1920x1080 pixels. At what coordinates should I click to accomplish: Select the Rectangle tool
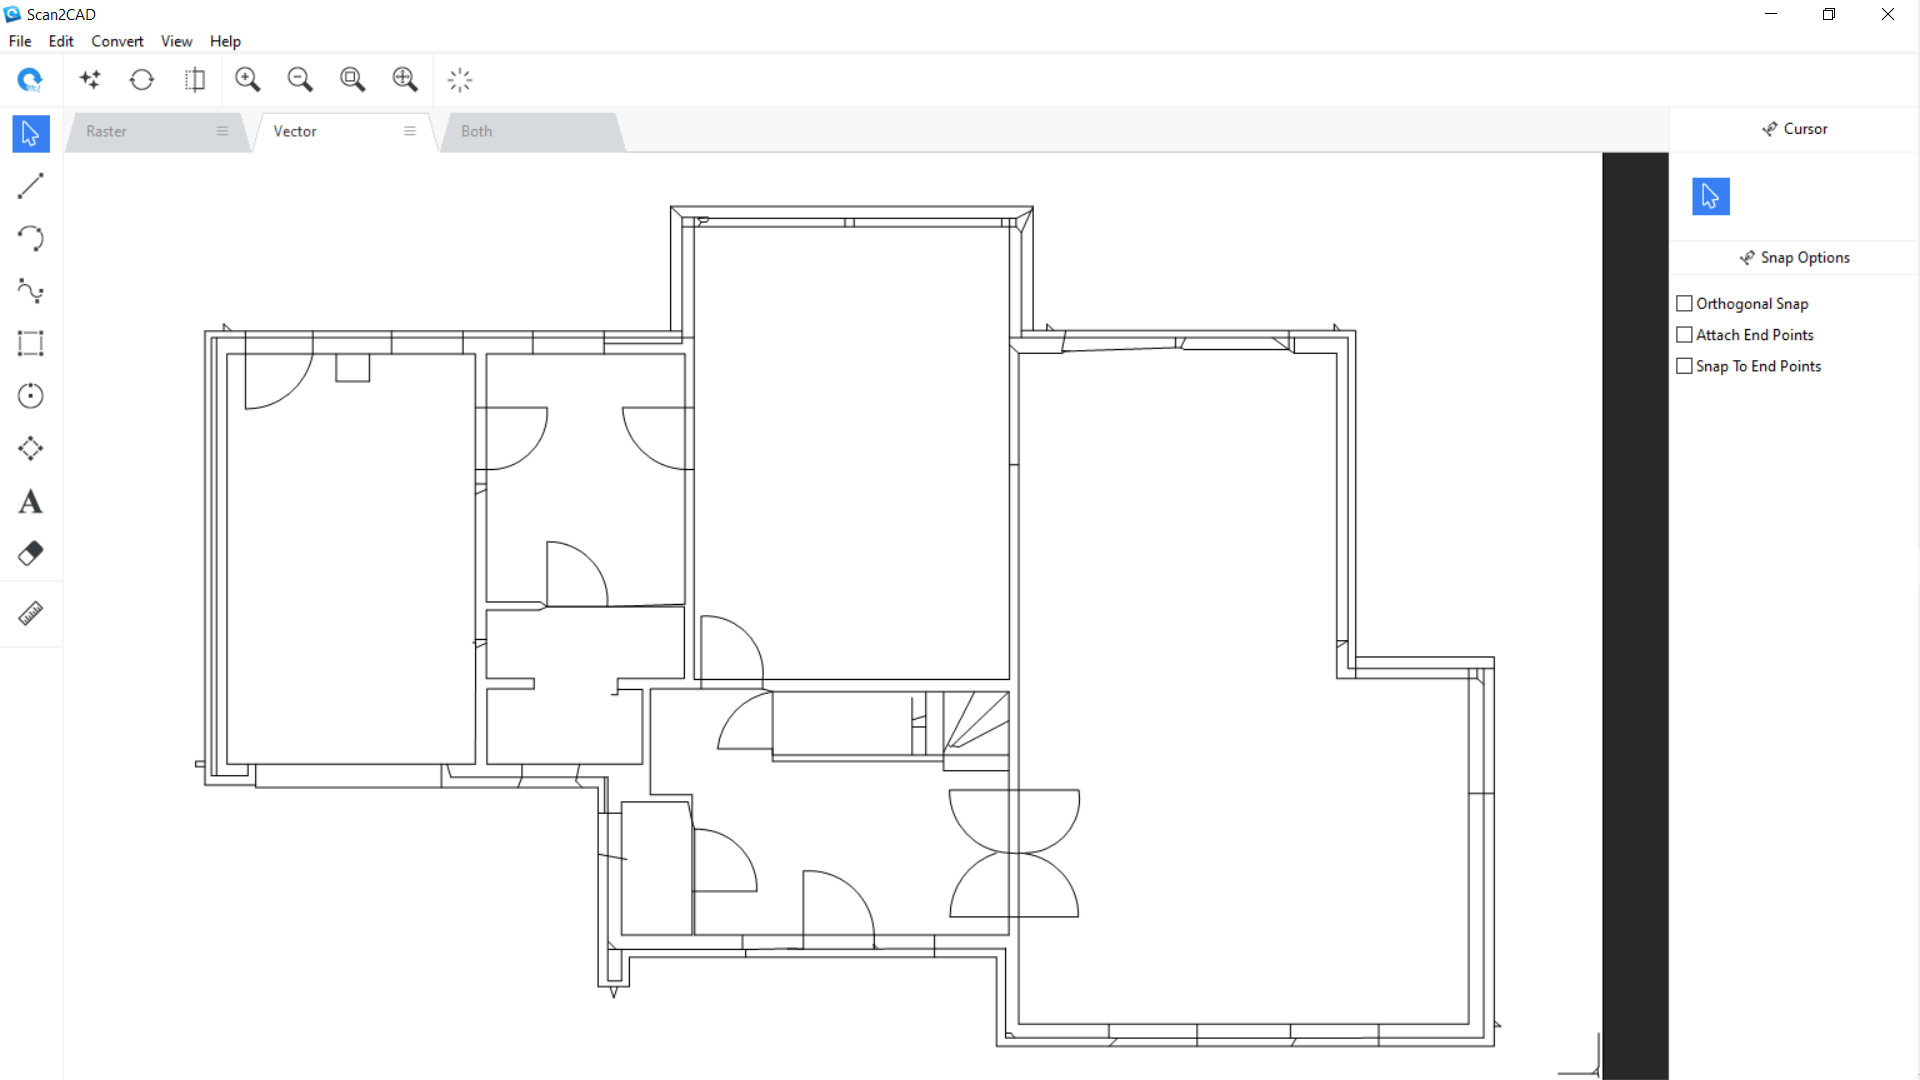(x=30, y=343)
